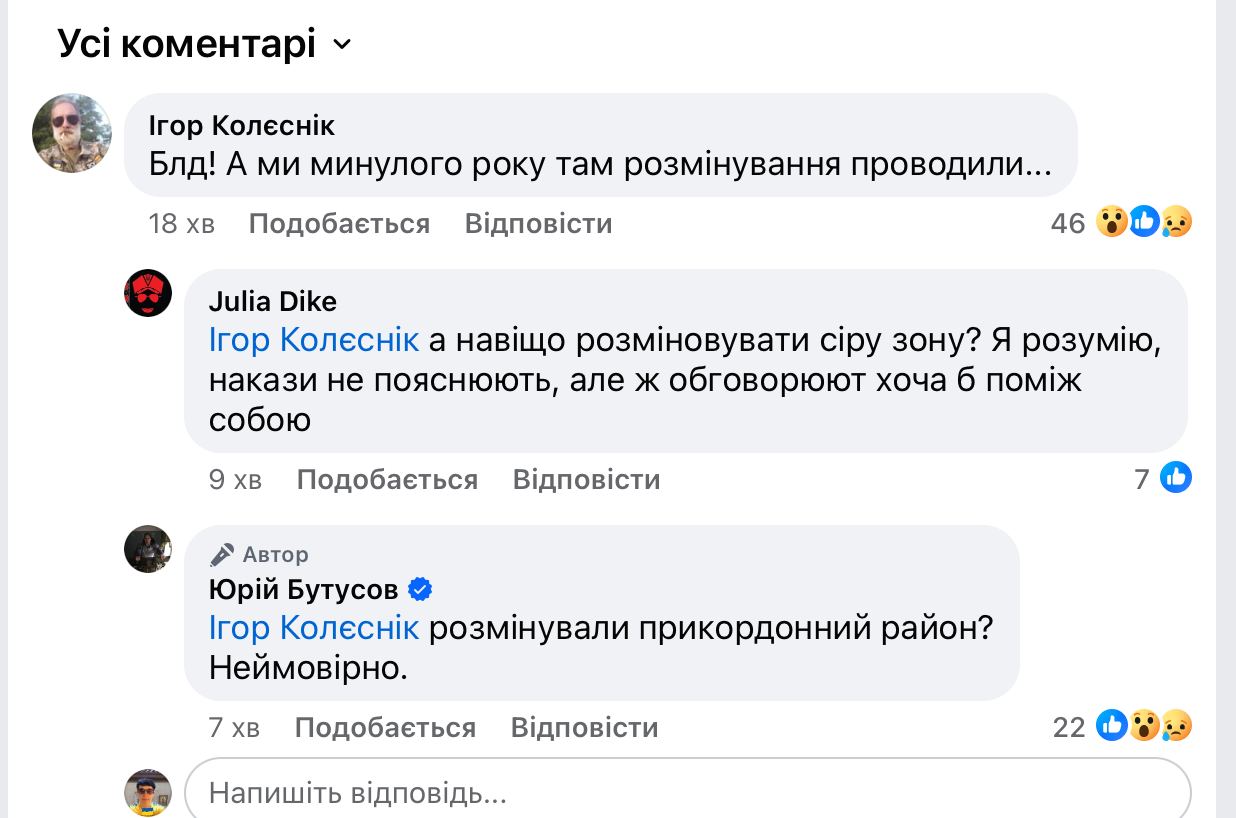This screenshot has height=818, width=1236.
Task: Click the like reaction icon on Julia Dike's reply
Action: [x=1176, y=478]
